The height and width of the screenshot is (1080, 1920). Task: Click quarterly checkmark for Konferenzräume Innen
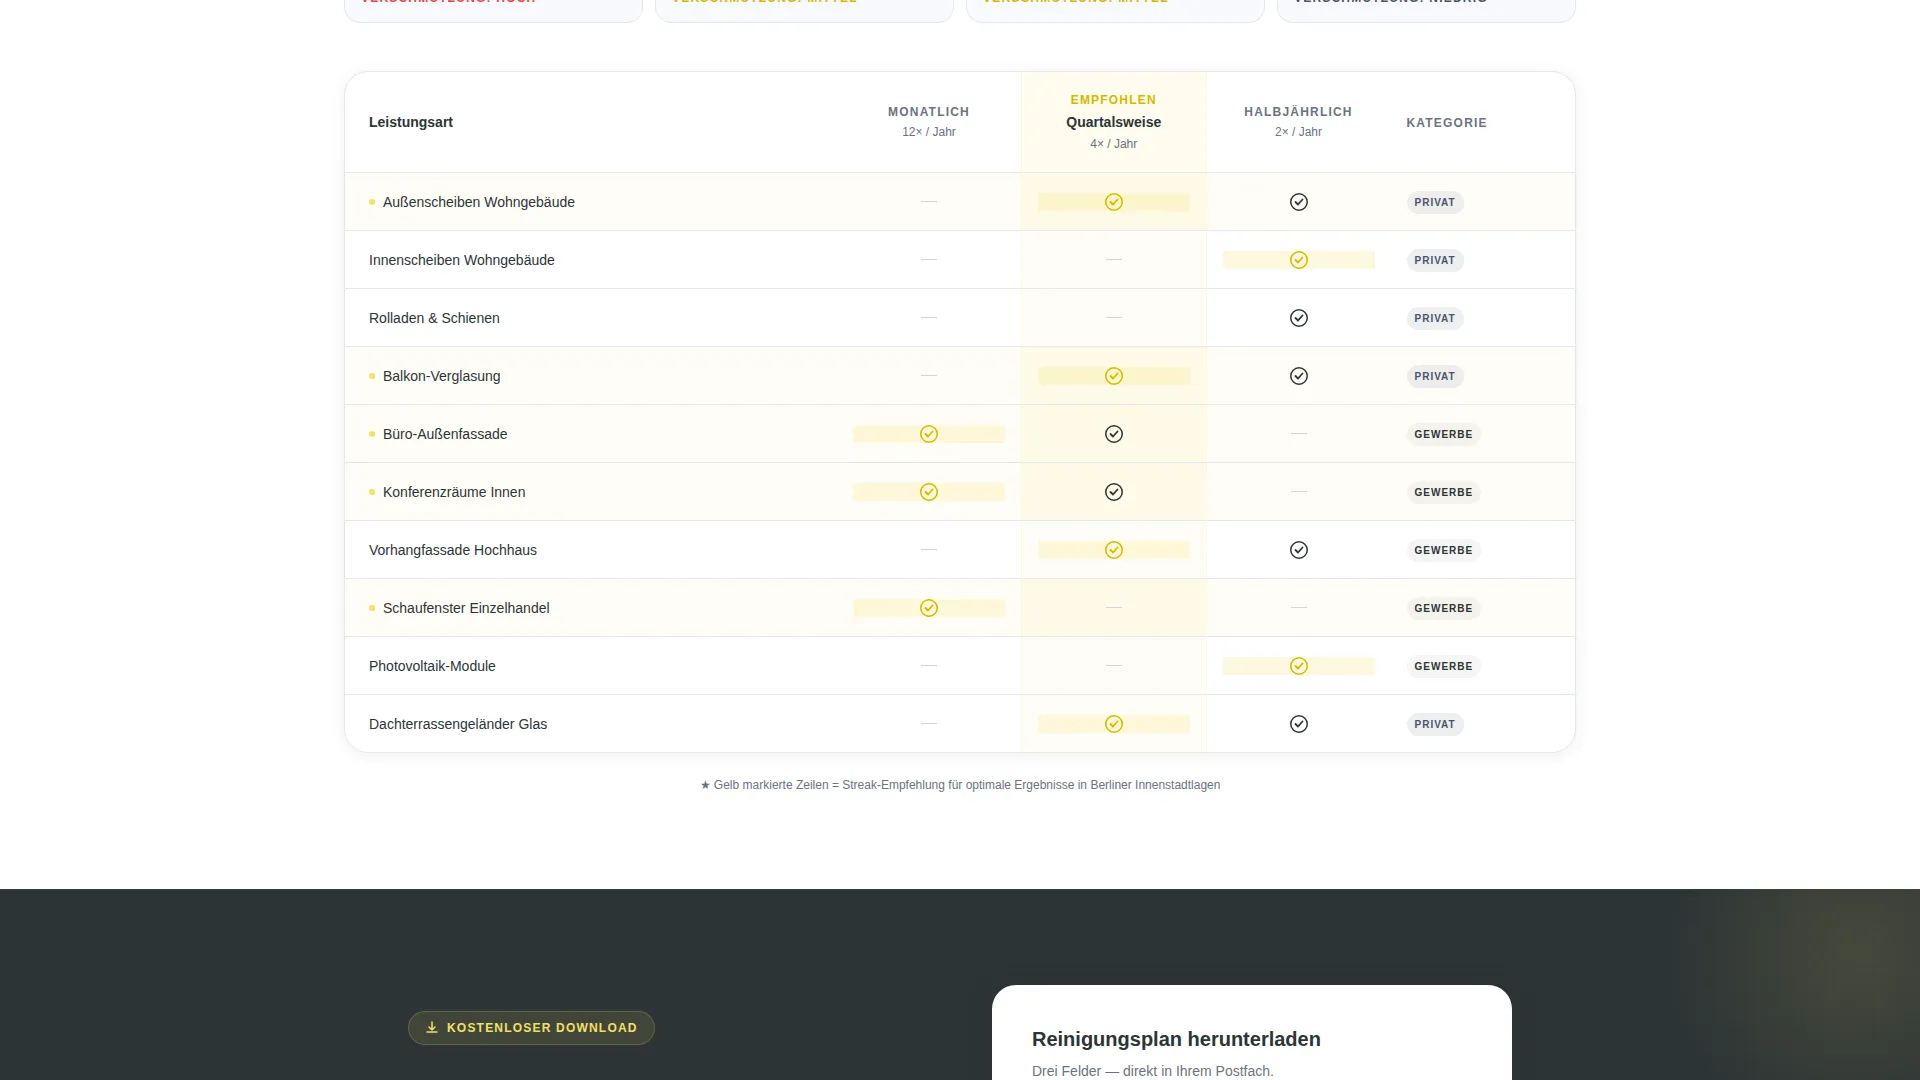click(1113, 492)
